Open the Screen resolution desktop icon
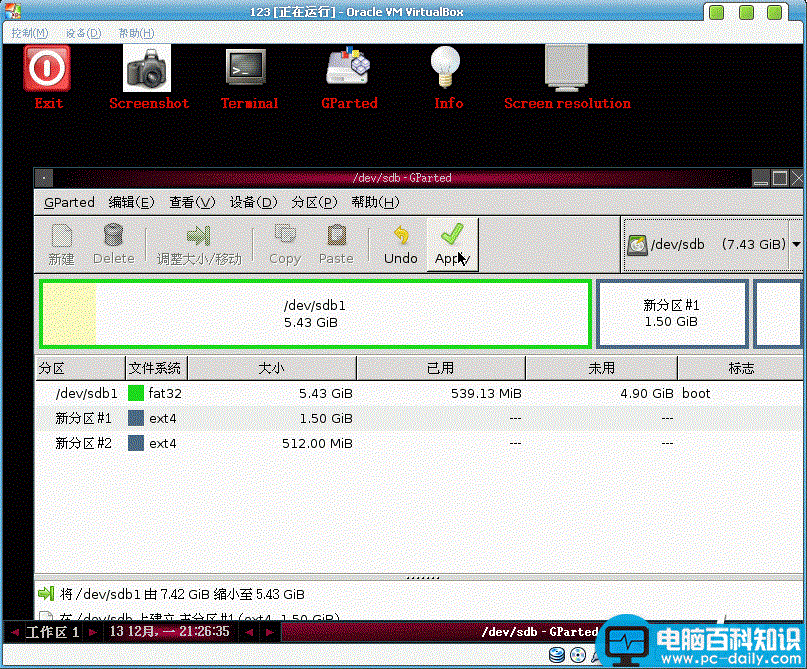Screen dimensions: 807x669 [x=566, y=69]
